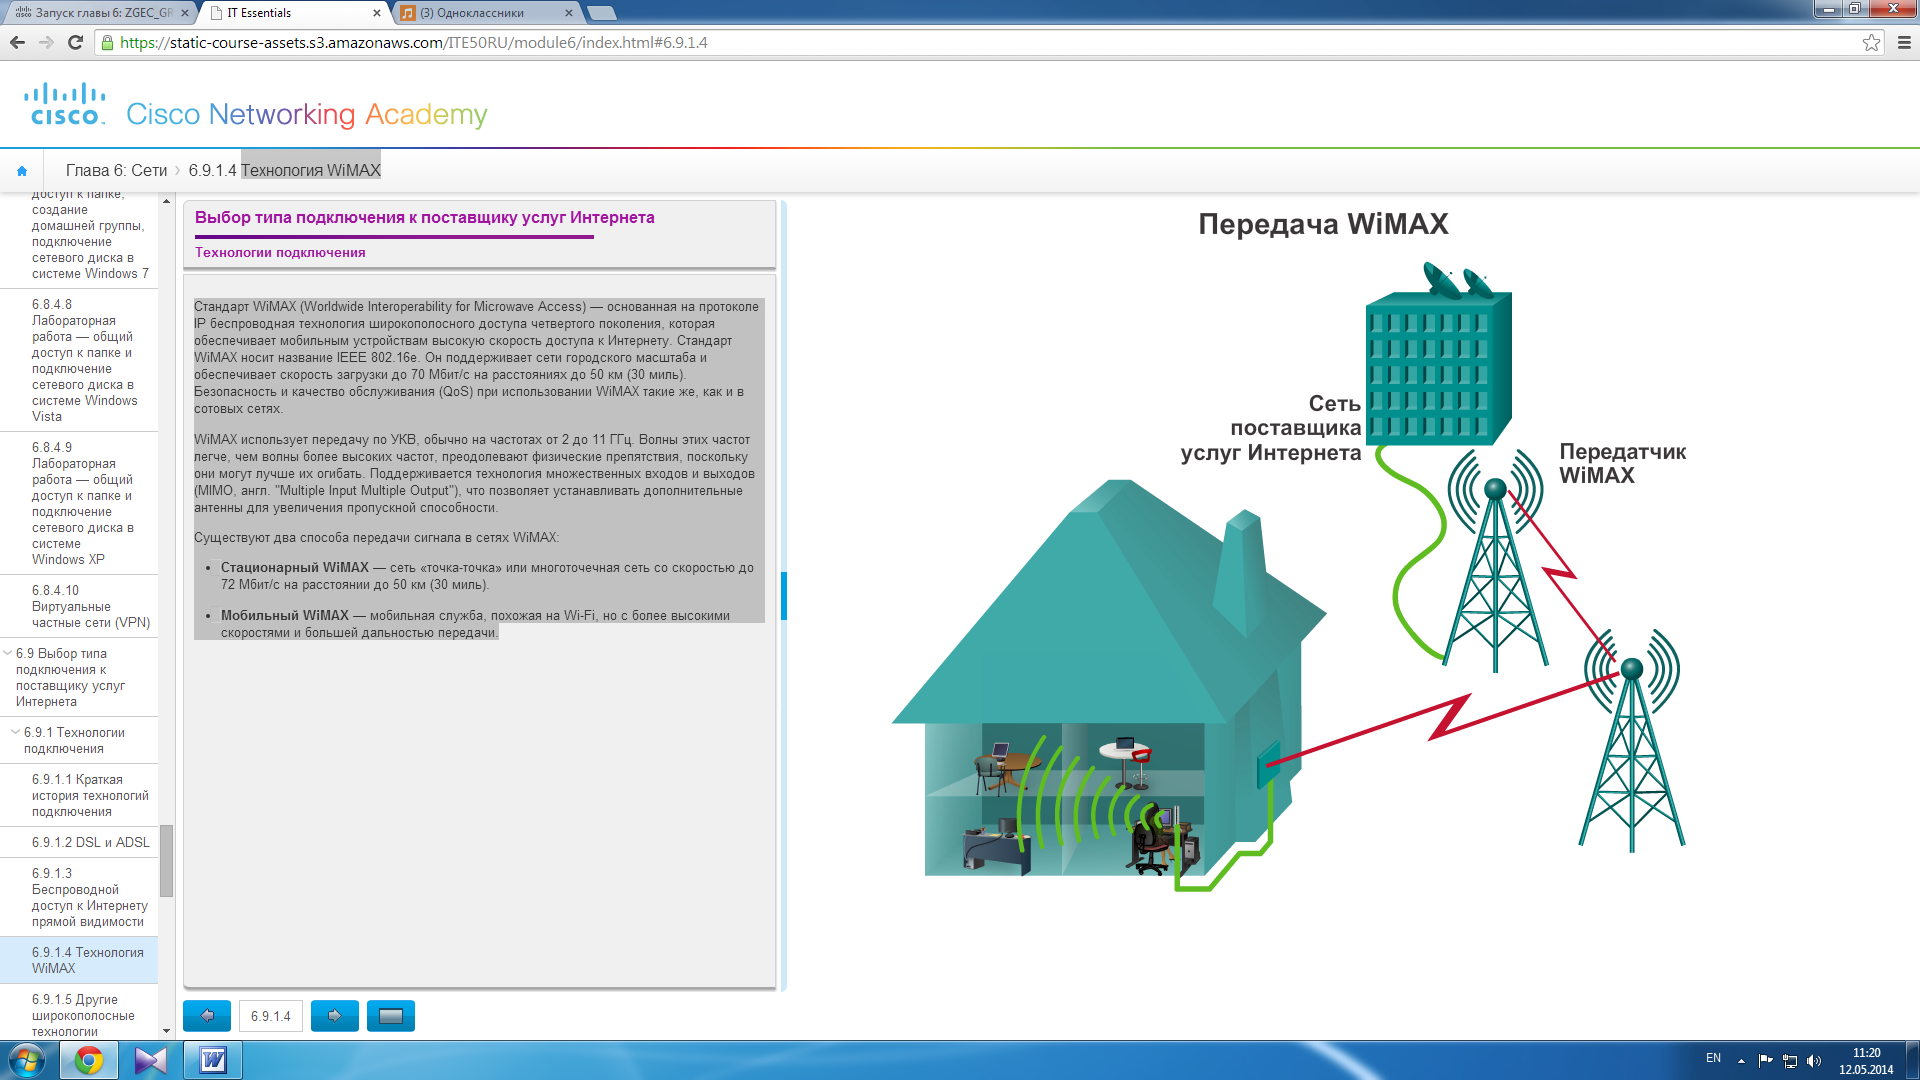
Task: Click the home icon in the breadcrumb
Action: point(22,171)
